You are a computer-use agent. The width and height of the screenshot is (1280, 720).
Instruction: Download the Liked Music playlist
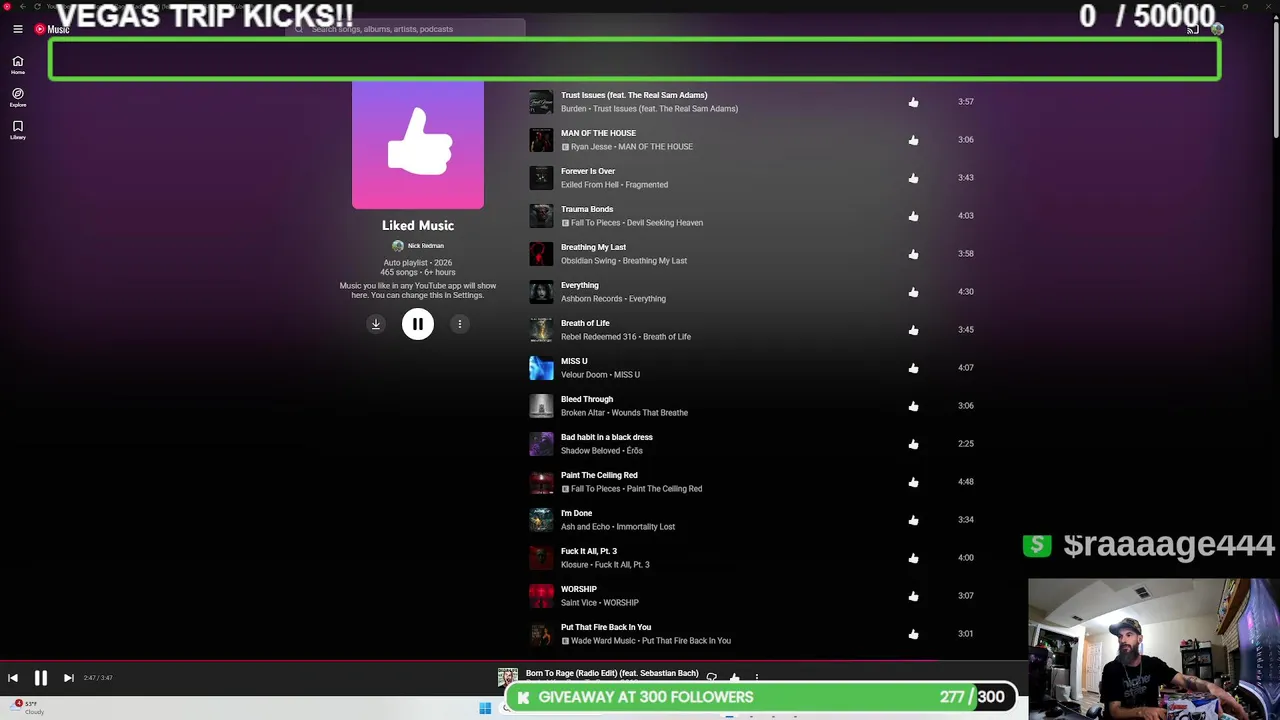tap(376, 324)
